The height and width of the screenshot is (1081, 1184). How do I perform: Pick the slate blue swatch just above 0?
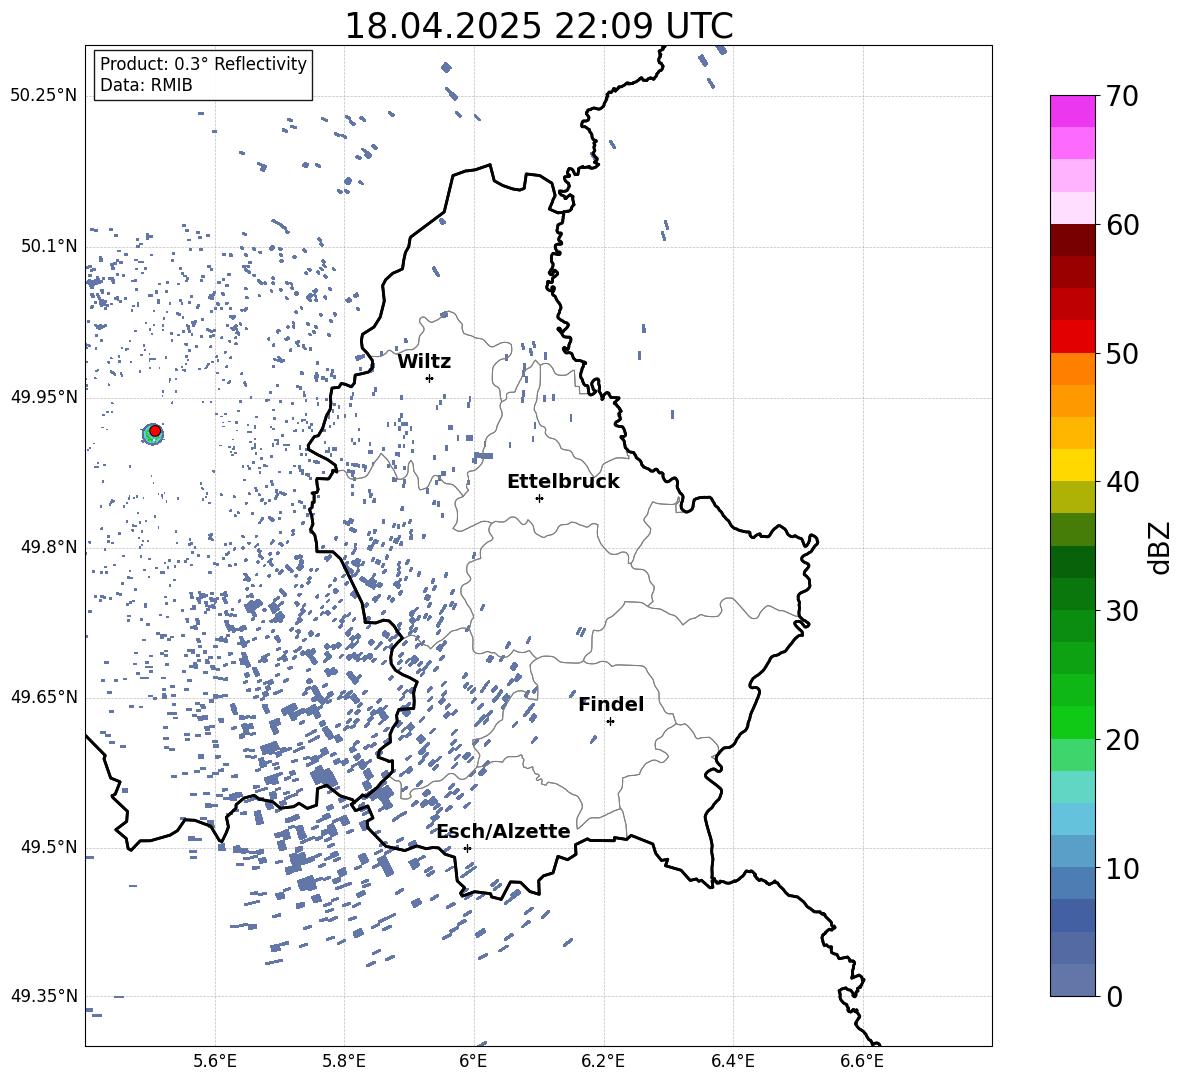(x=1073, y=980)
